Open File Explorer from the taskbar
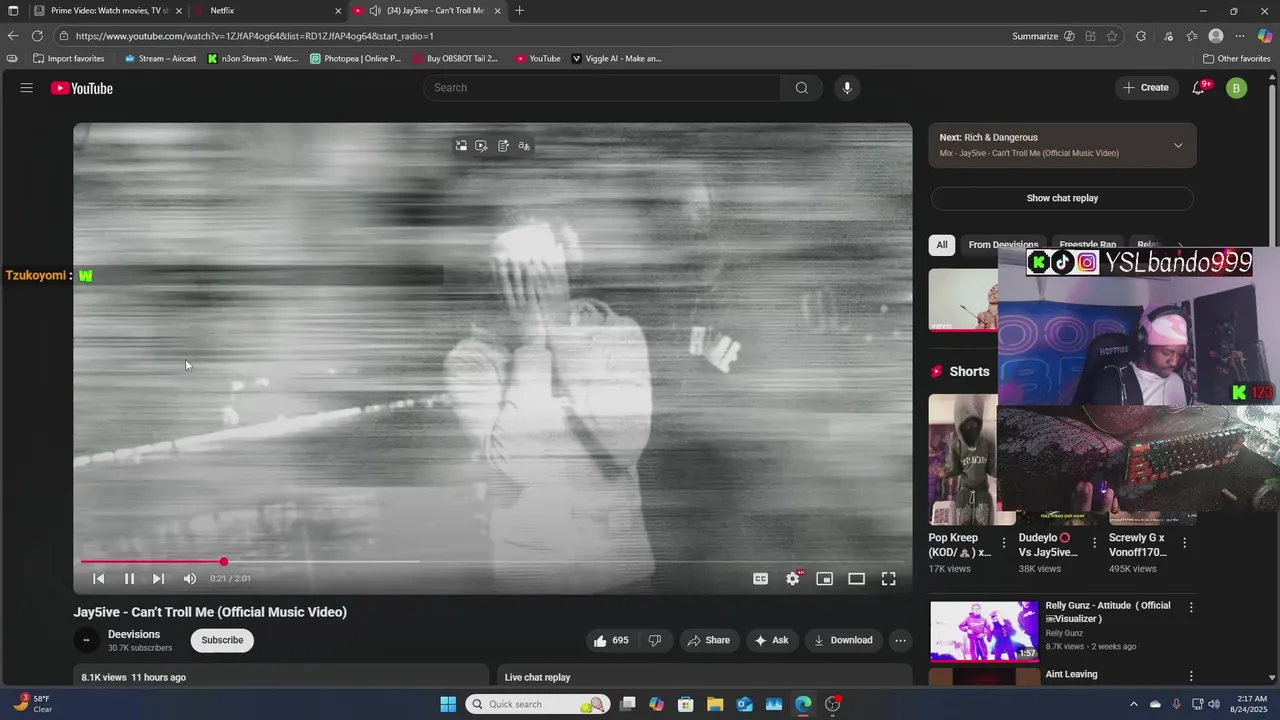Viewport: 1280px width, 720px height. pos(715,704)
